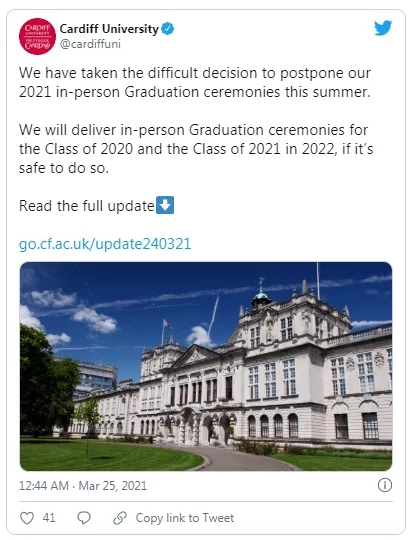Click the blue verified badge

click(x=168, y=29)
